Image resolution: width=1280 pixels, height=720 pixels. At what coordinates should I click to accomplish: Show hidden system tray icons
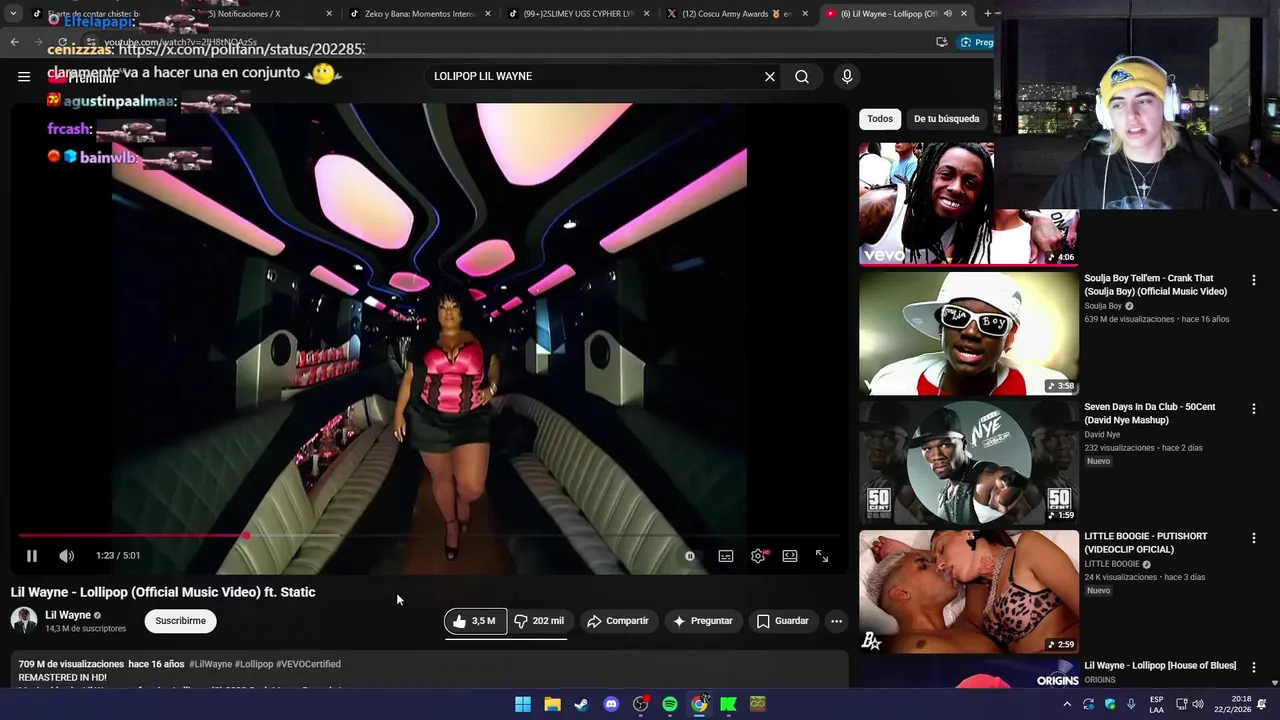(1067, 704)
